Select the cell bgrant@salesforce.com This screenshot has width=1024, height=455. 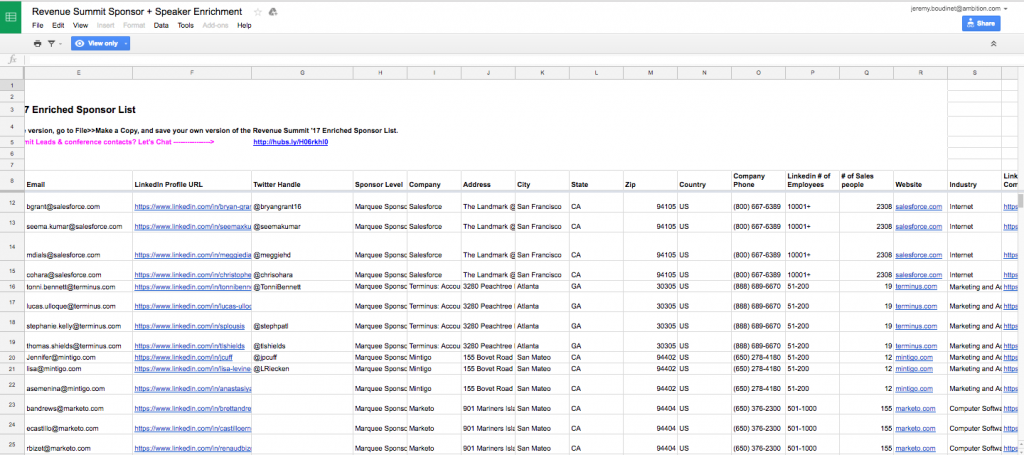click(x=78, y=203)
